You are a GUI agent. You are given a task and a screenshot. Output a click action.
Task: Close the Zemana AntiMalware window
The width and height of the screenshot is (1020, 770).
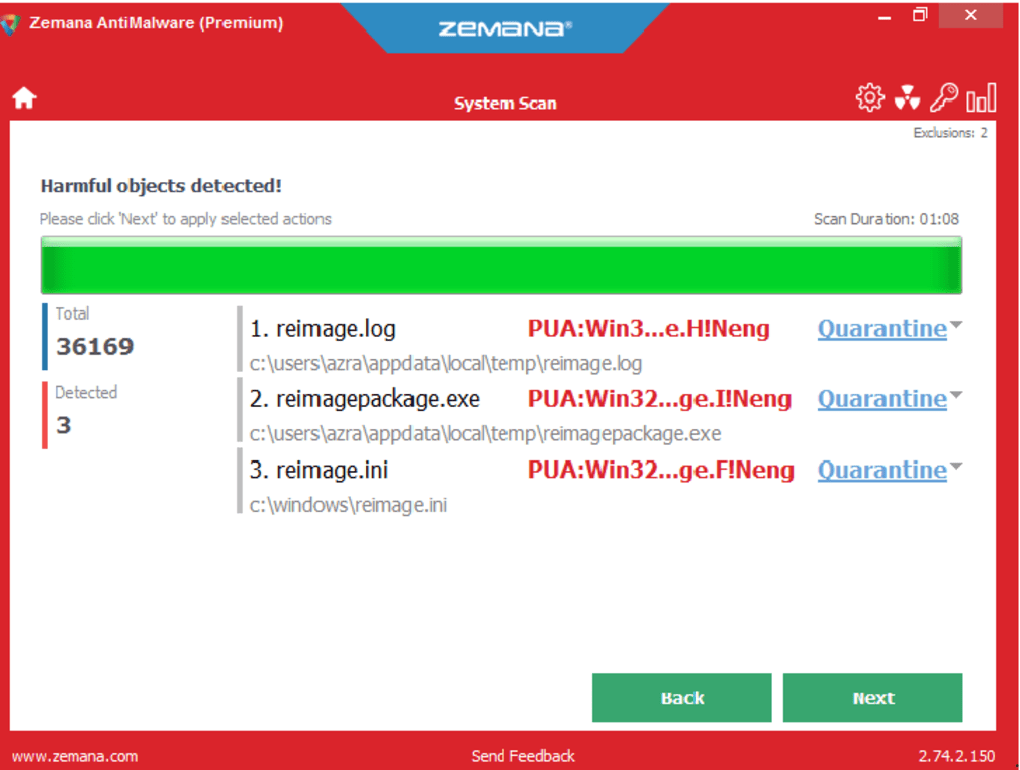pos(971,15)
